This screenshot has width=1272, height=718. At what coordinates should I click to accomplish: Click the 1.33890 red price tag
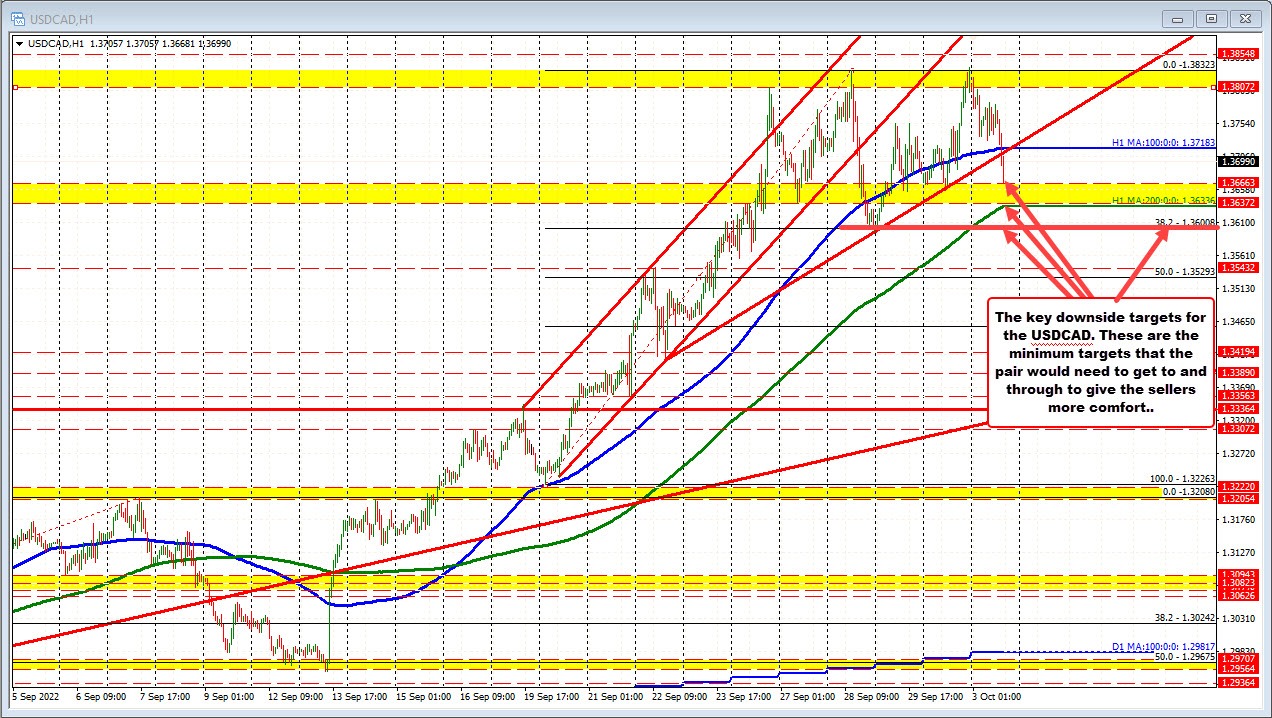coord(1239,371)
